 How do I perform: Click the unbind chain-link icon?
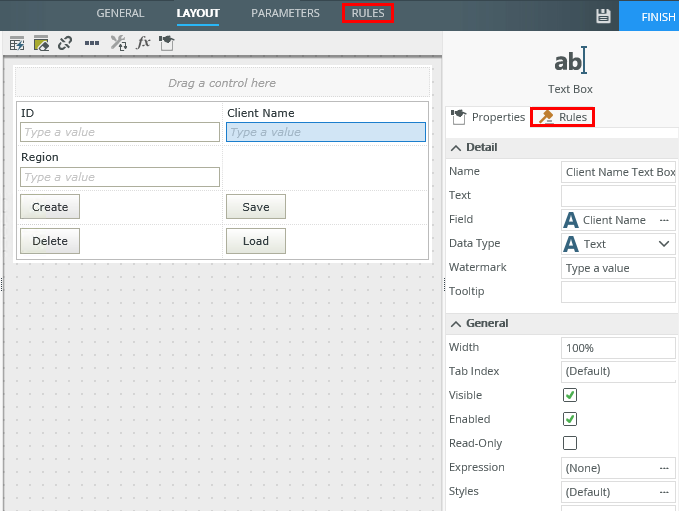[x=65, y=43]
